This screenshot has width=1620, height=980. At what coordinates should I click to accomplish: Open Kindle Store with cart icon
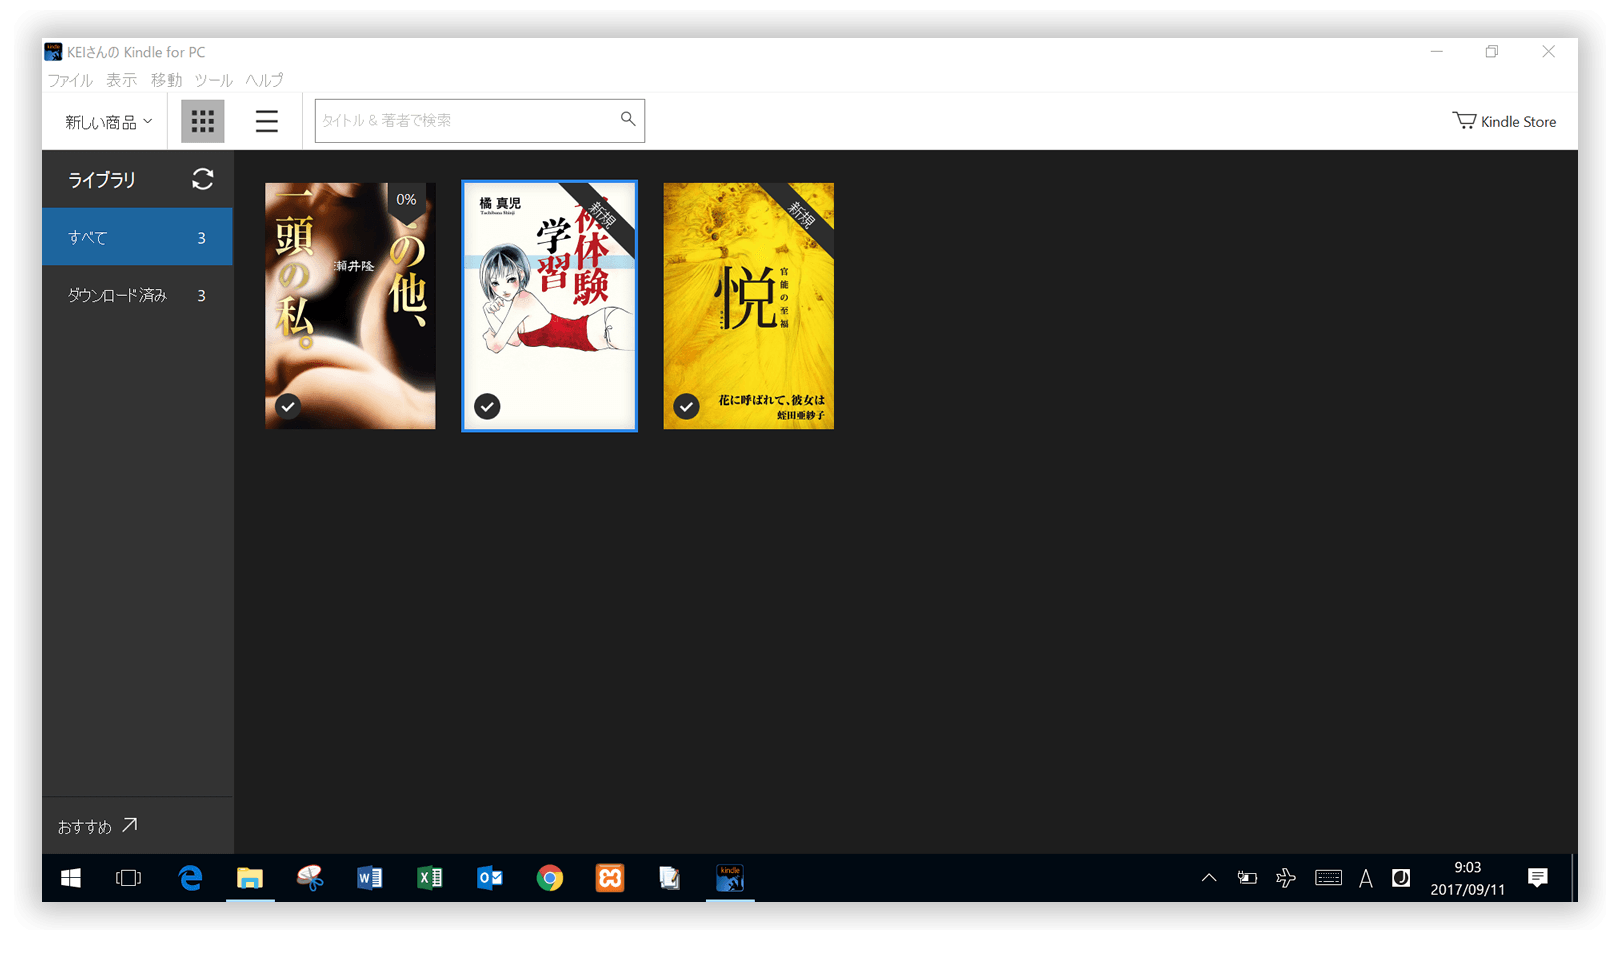coord(1504,121)
